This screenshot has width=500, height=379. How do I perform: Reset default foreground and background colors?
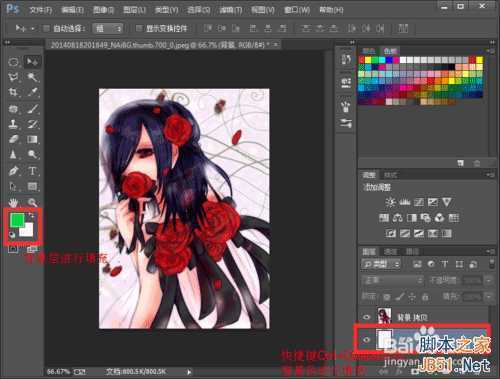[x=12, y=235]
